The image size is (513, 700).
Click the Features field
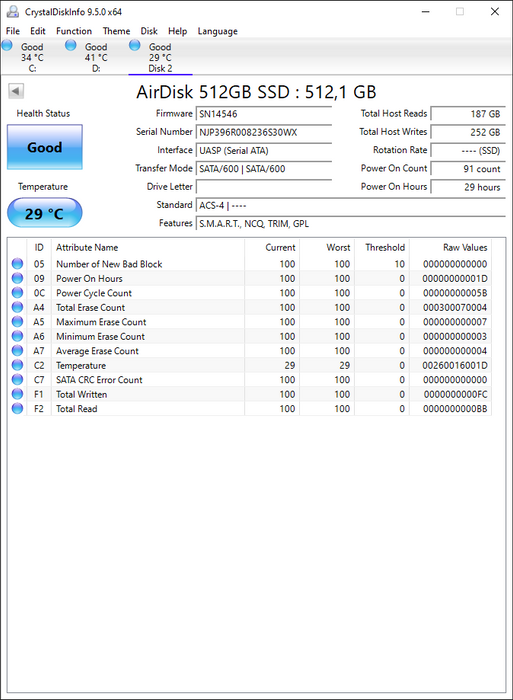(350, 224)
